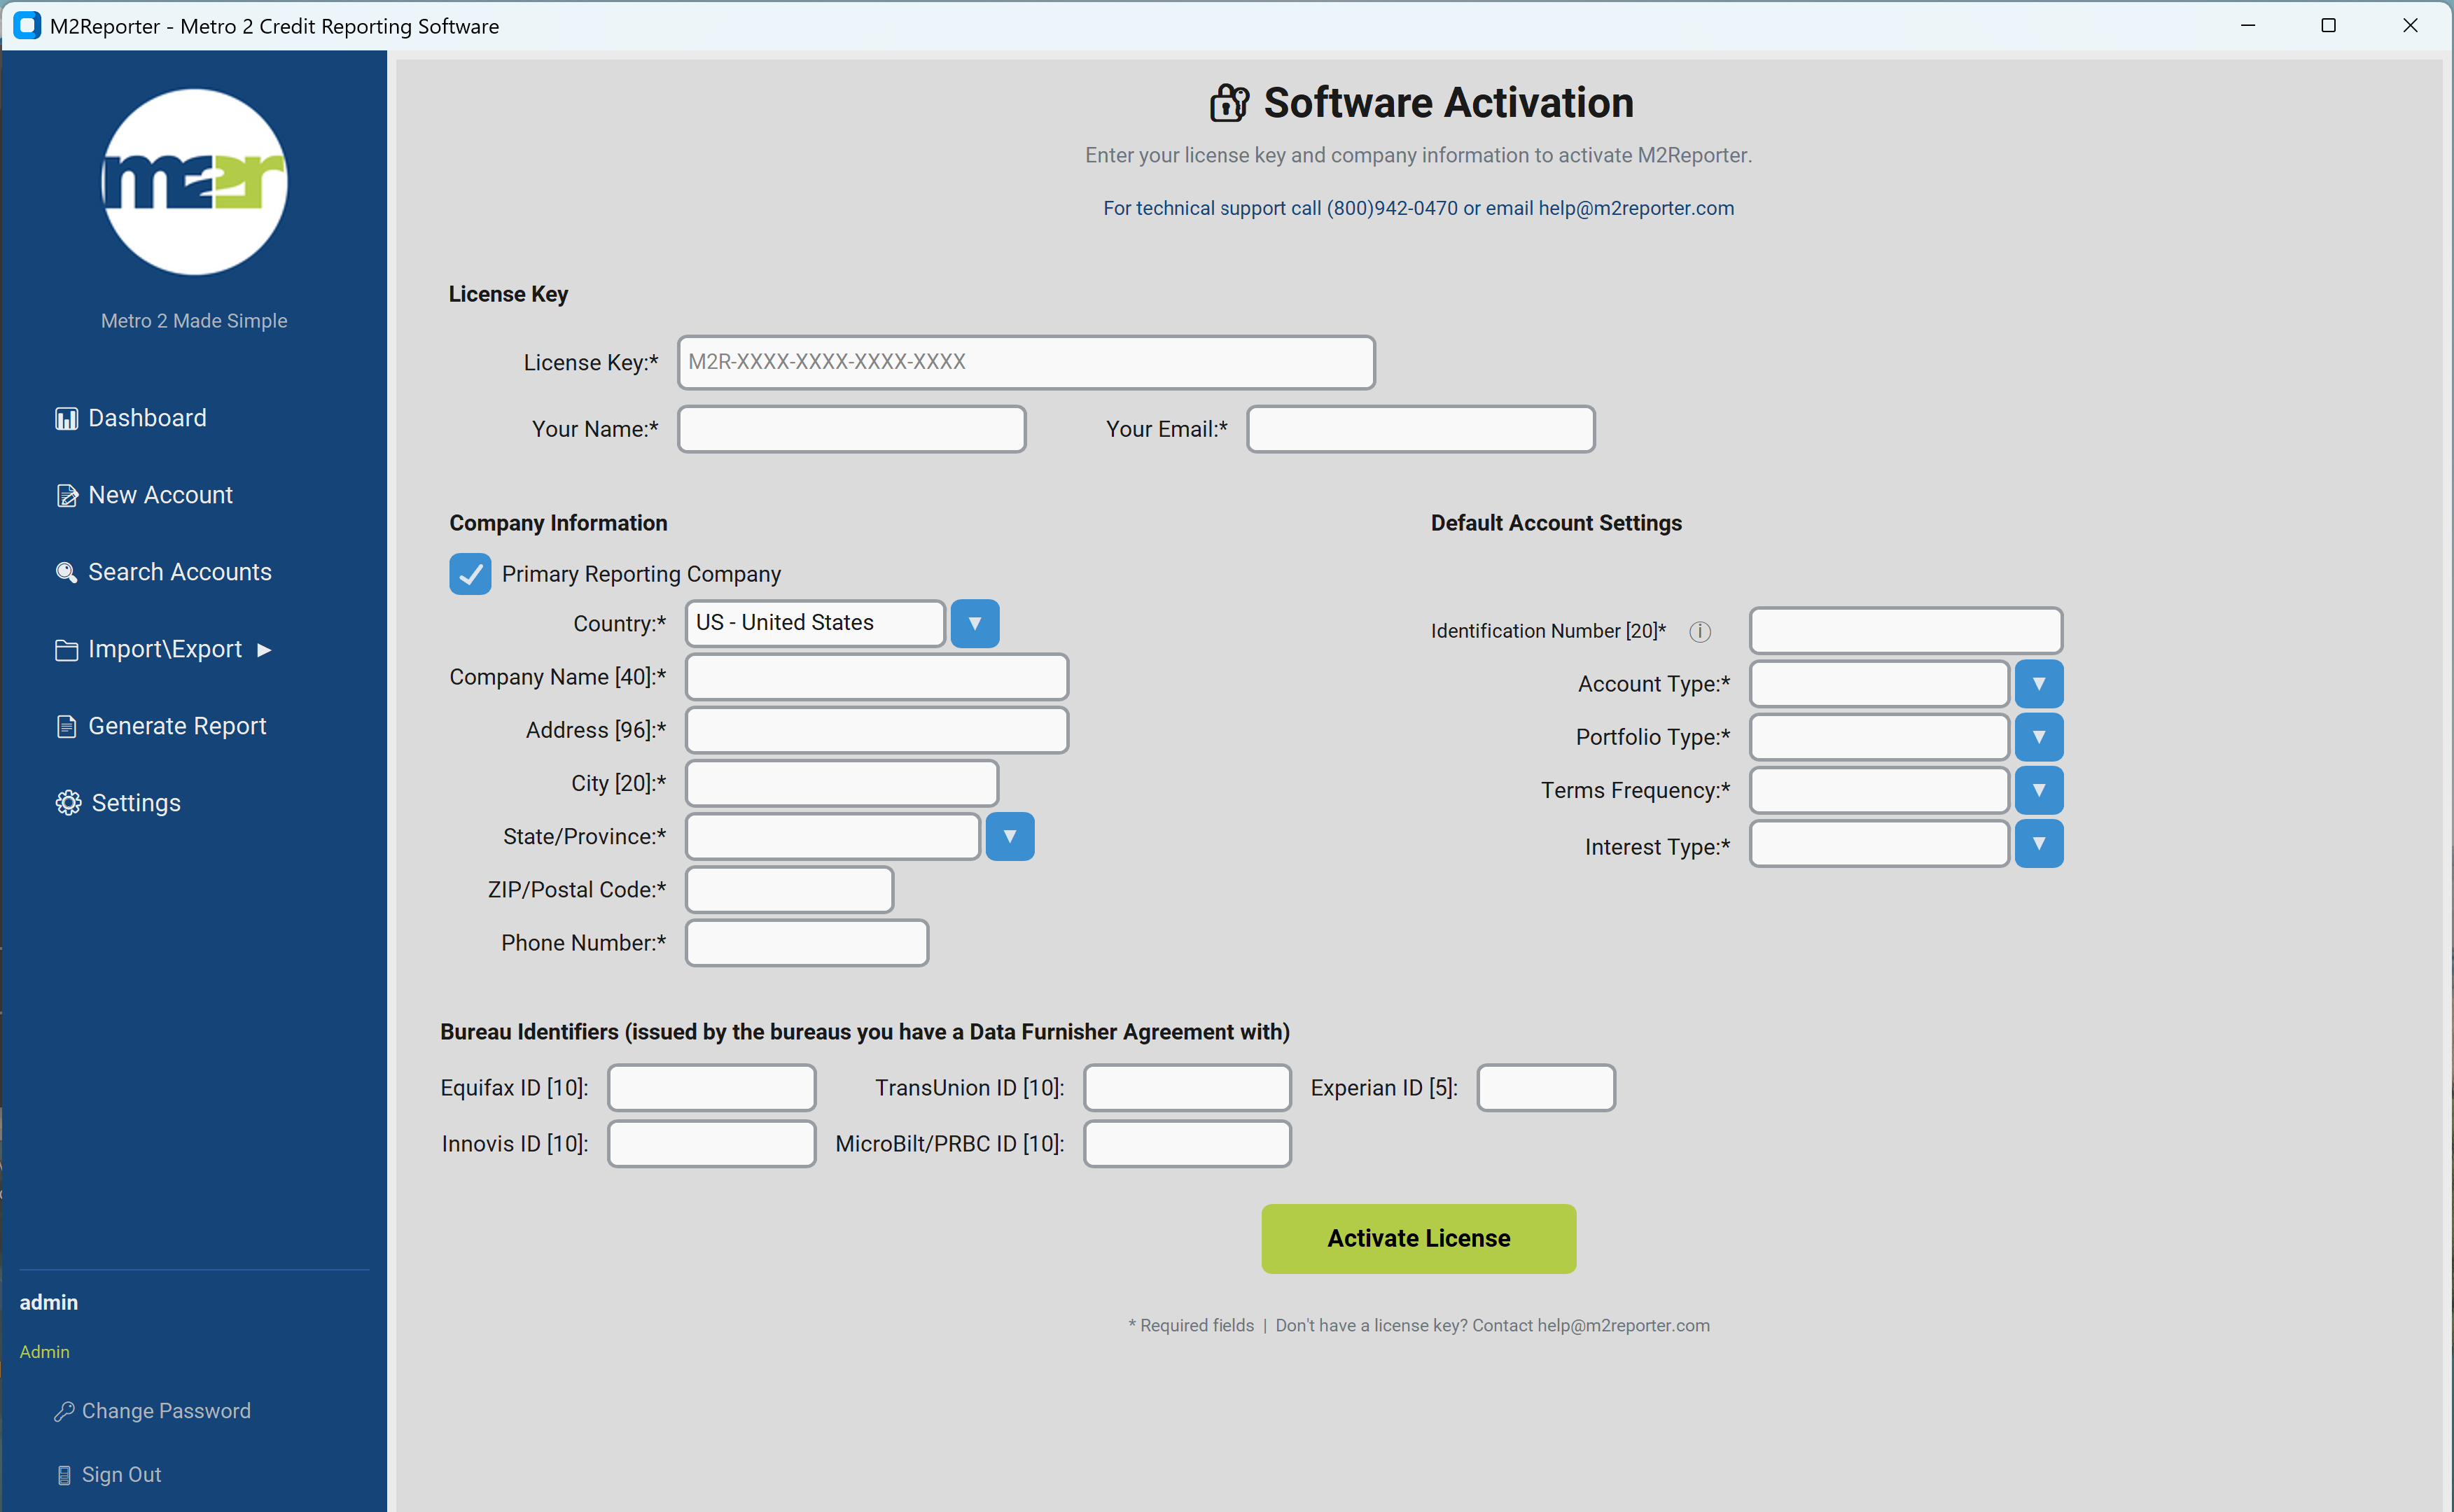2454x1512 pixels.
Task: Click the ZIP/Postal Code input field
Action: click(790, 890)
